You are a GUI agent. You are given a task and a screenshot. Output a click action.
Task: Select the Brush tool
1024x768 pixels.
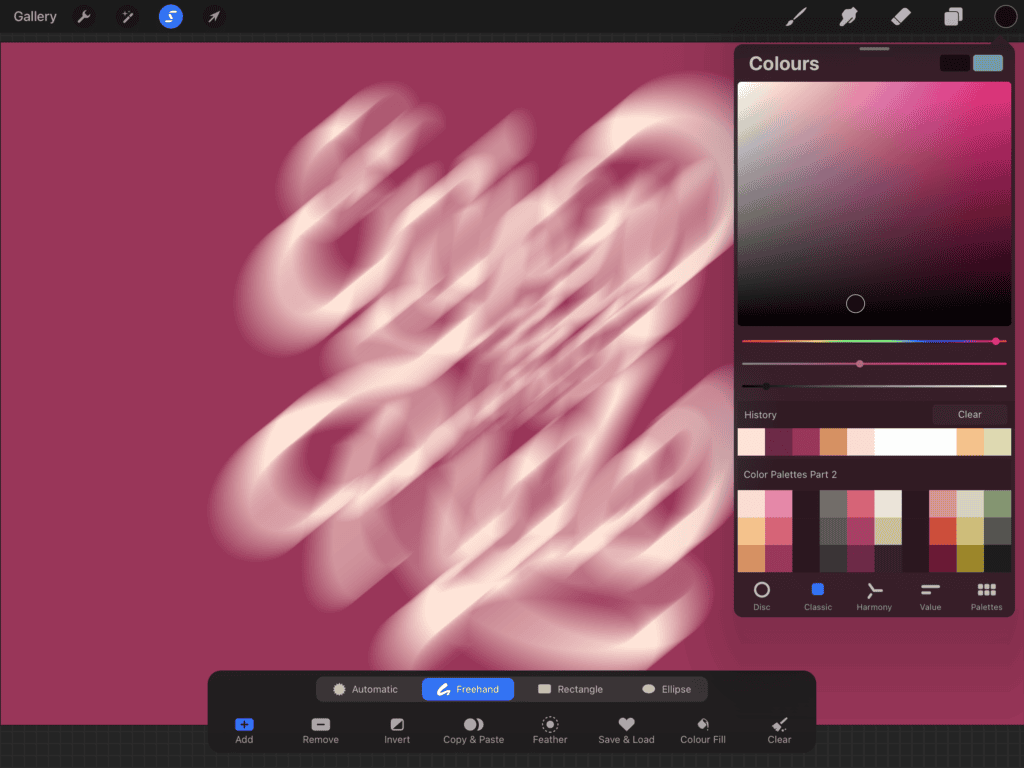(796, 16)
